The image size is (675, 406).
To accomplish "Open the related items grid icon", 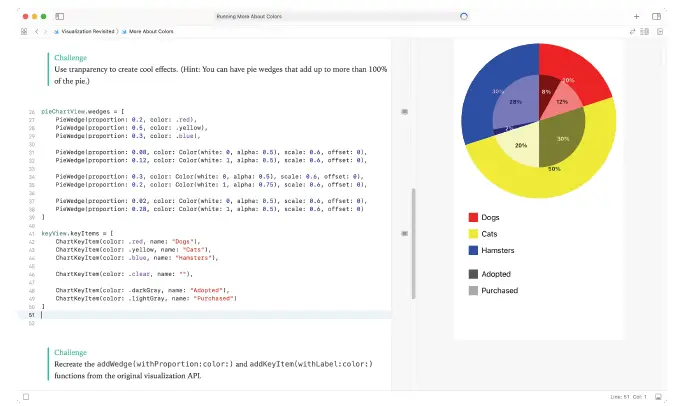I will 24,31.
